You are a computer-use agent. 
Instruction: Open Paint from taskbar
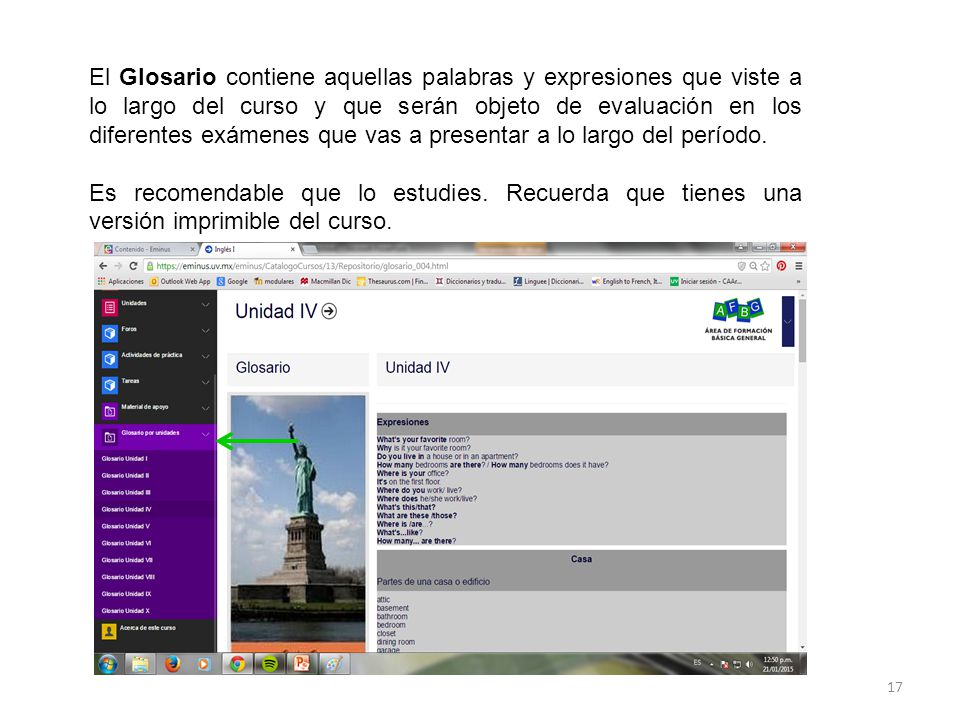(x=334, y=664)
